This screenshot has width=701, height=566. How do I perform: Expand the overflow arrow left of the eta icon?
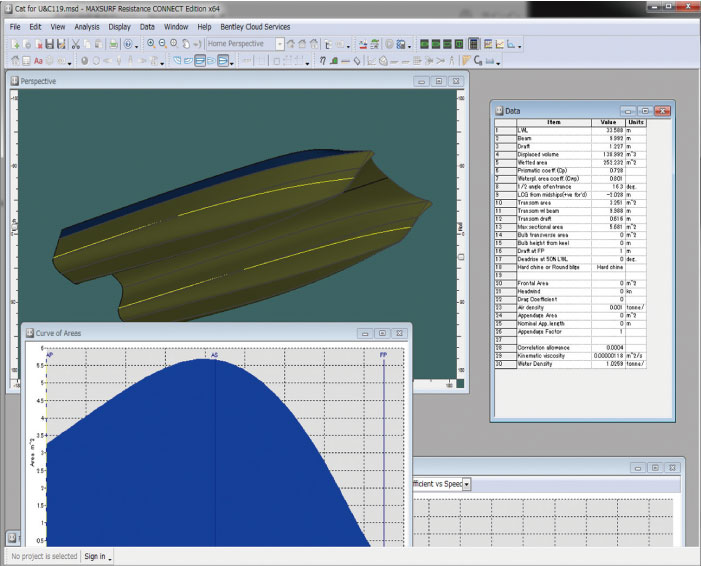pos(308,62)
